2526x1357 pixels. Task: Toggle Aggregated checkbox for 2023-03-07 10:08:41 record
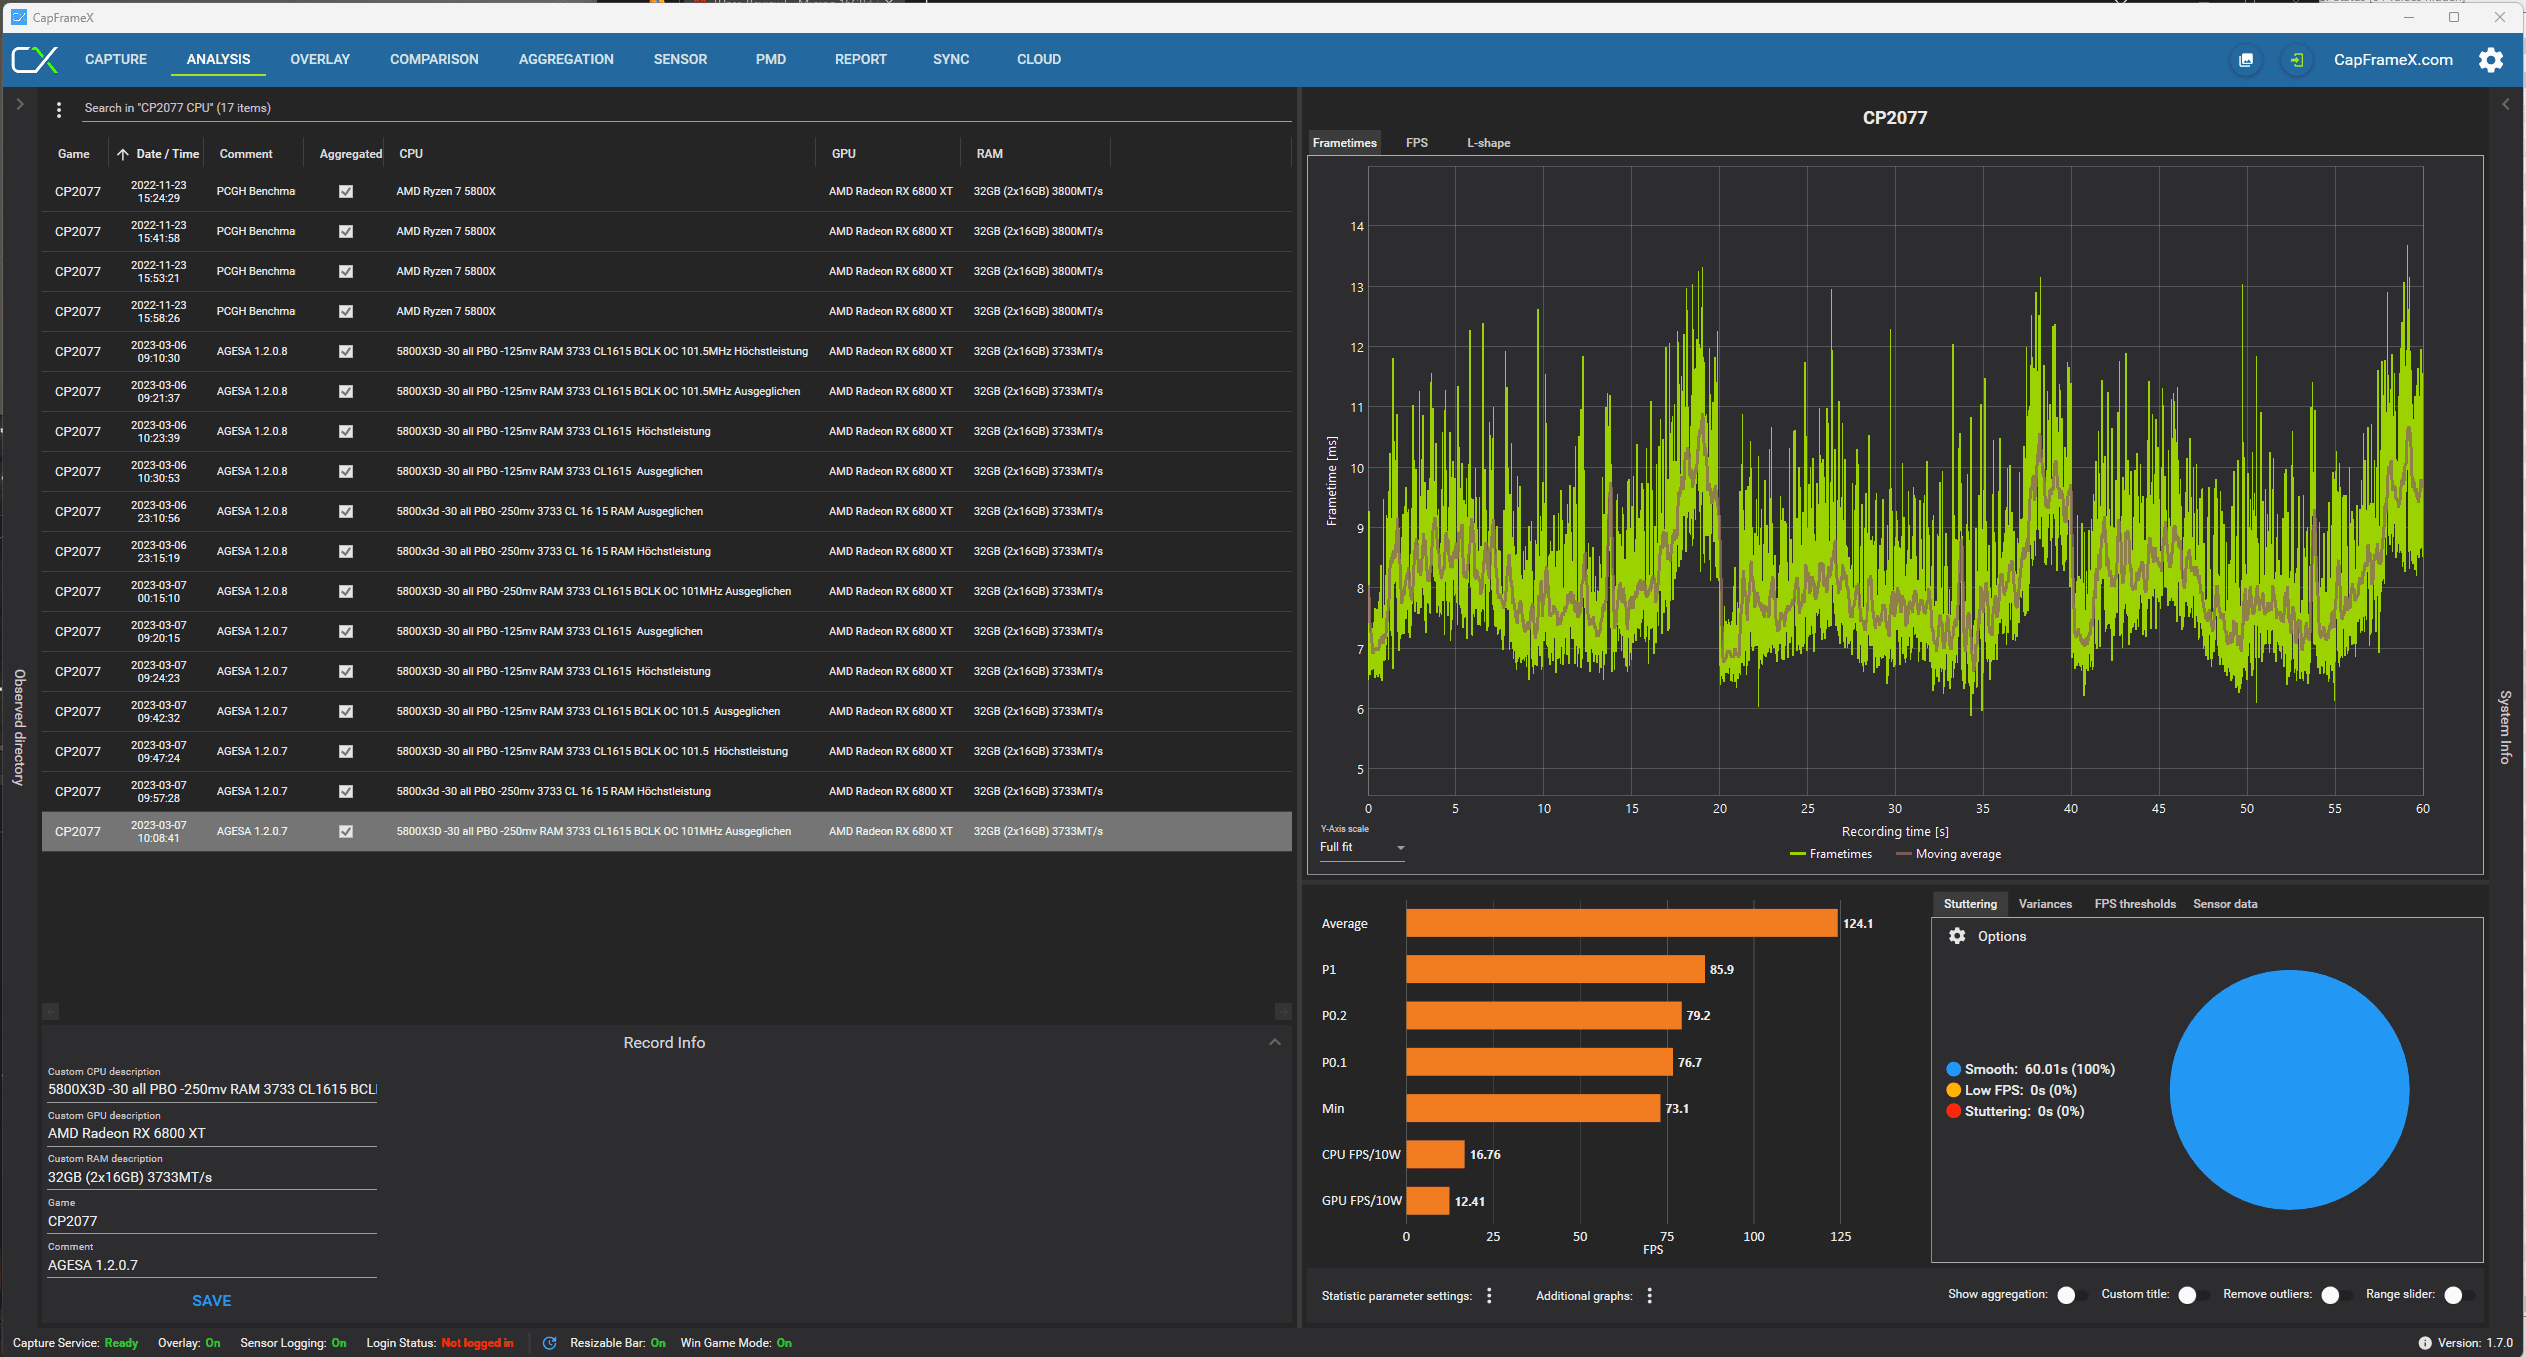(346, 831)
